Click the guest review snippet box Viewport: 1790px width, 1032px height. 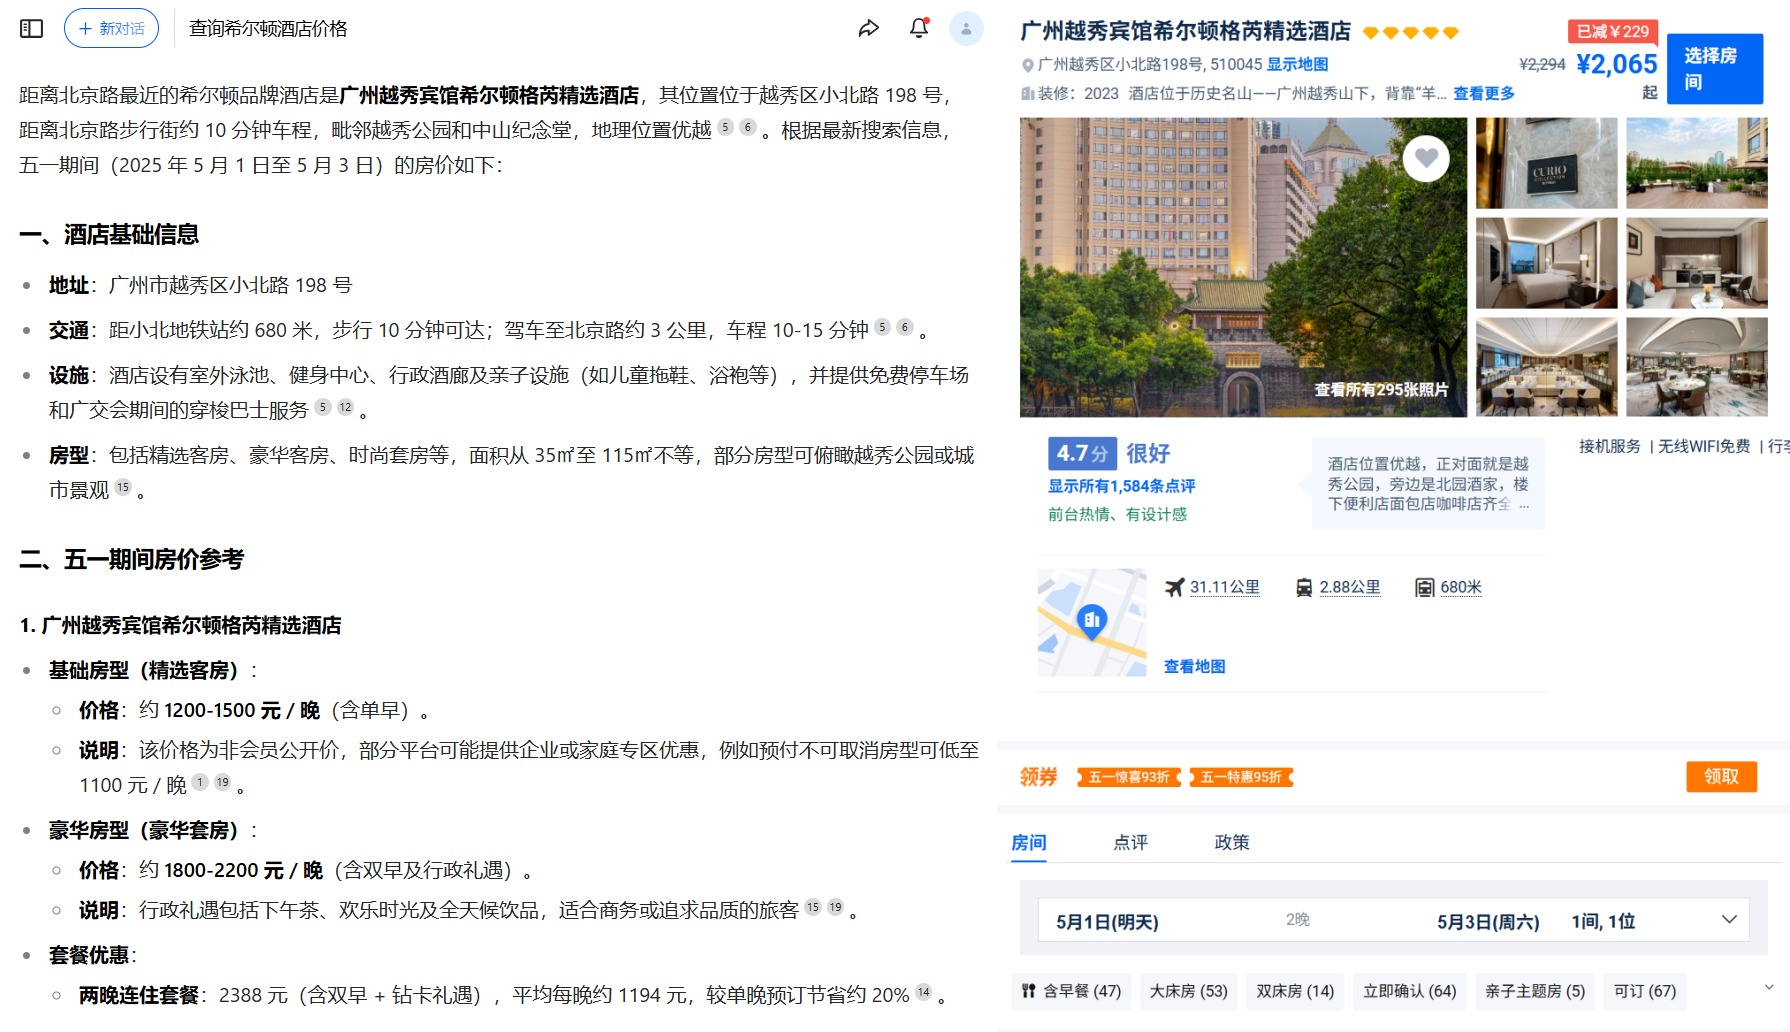point(1428,484)
